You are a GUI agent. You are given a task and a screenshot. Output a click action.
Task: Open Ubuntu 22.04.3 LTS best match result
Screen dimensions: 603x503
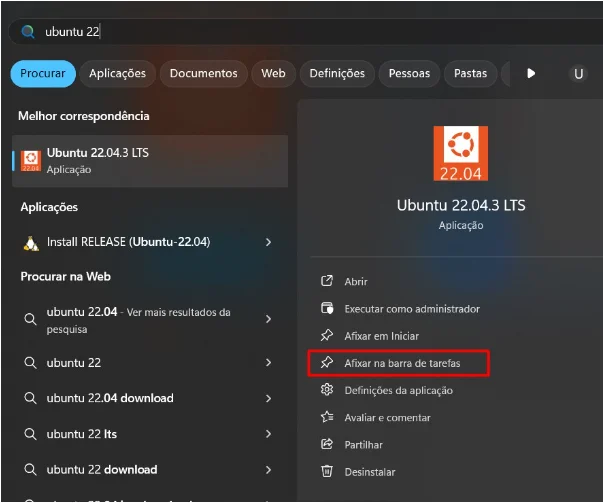coord(150,161)
